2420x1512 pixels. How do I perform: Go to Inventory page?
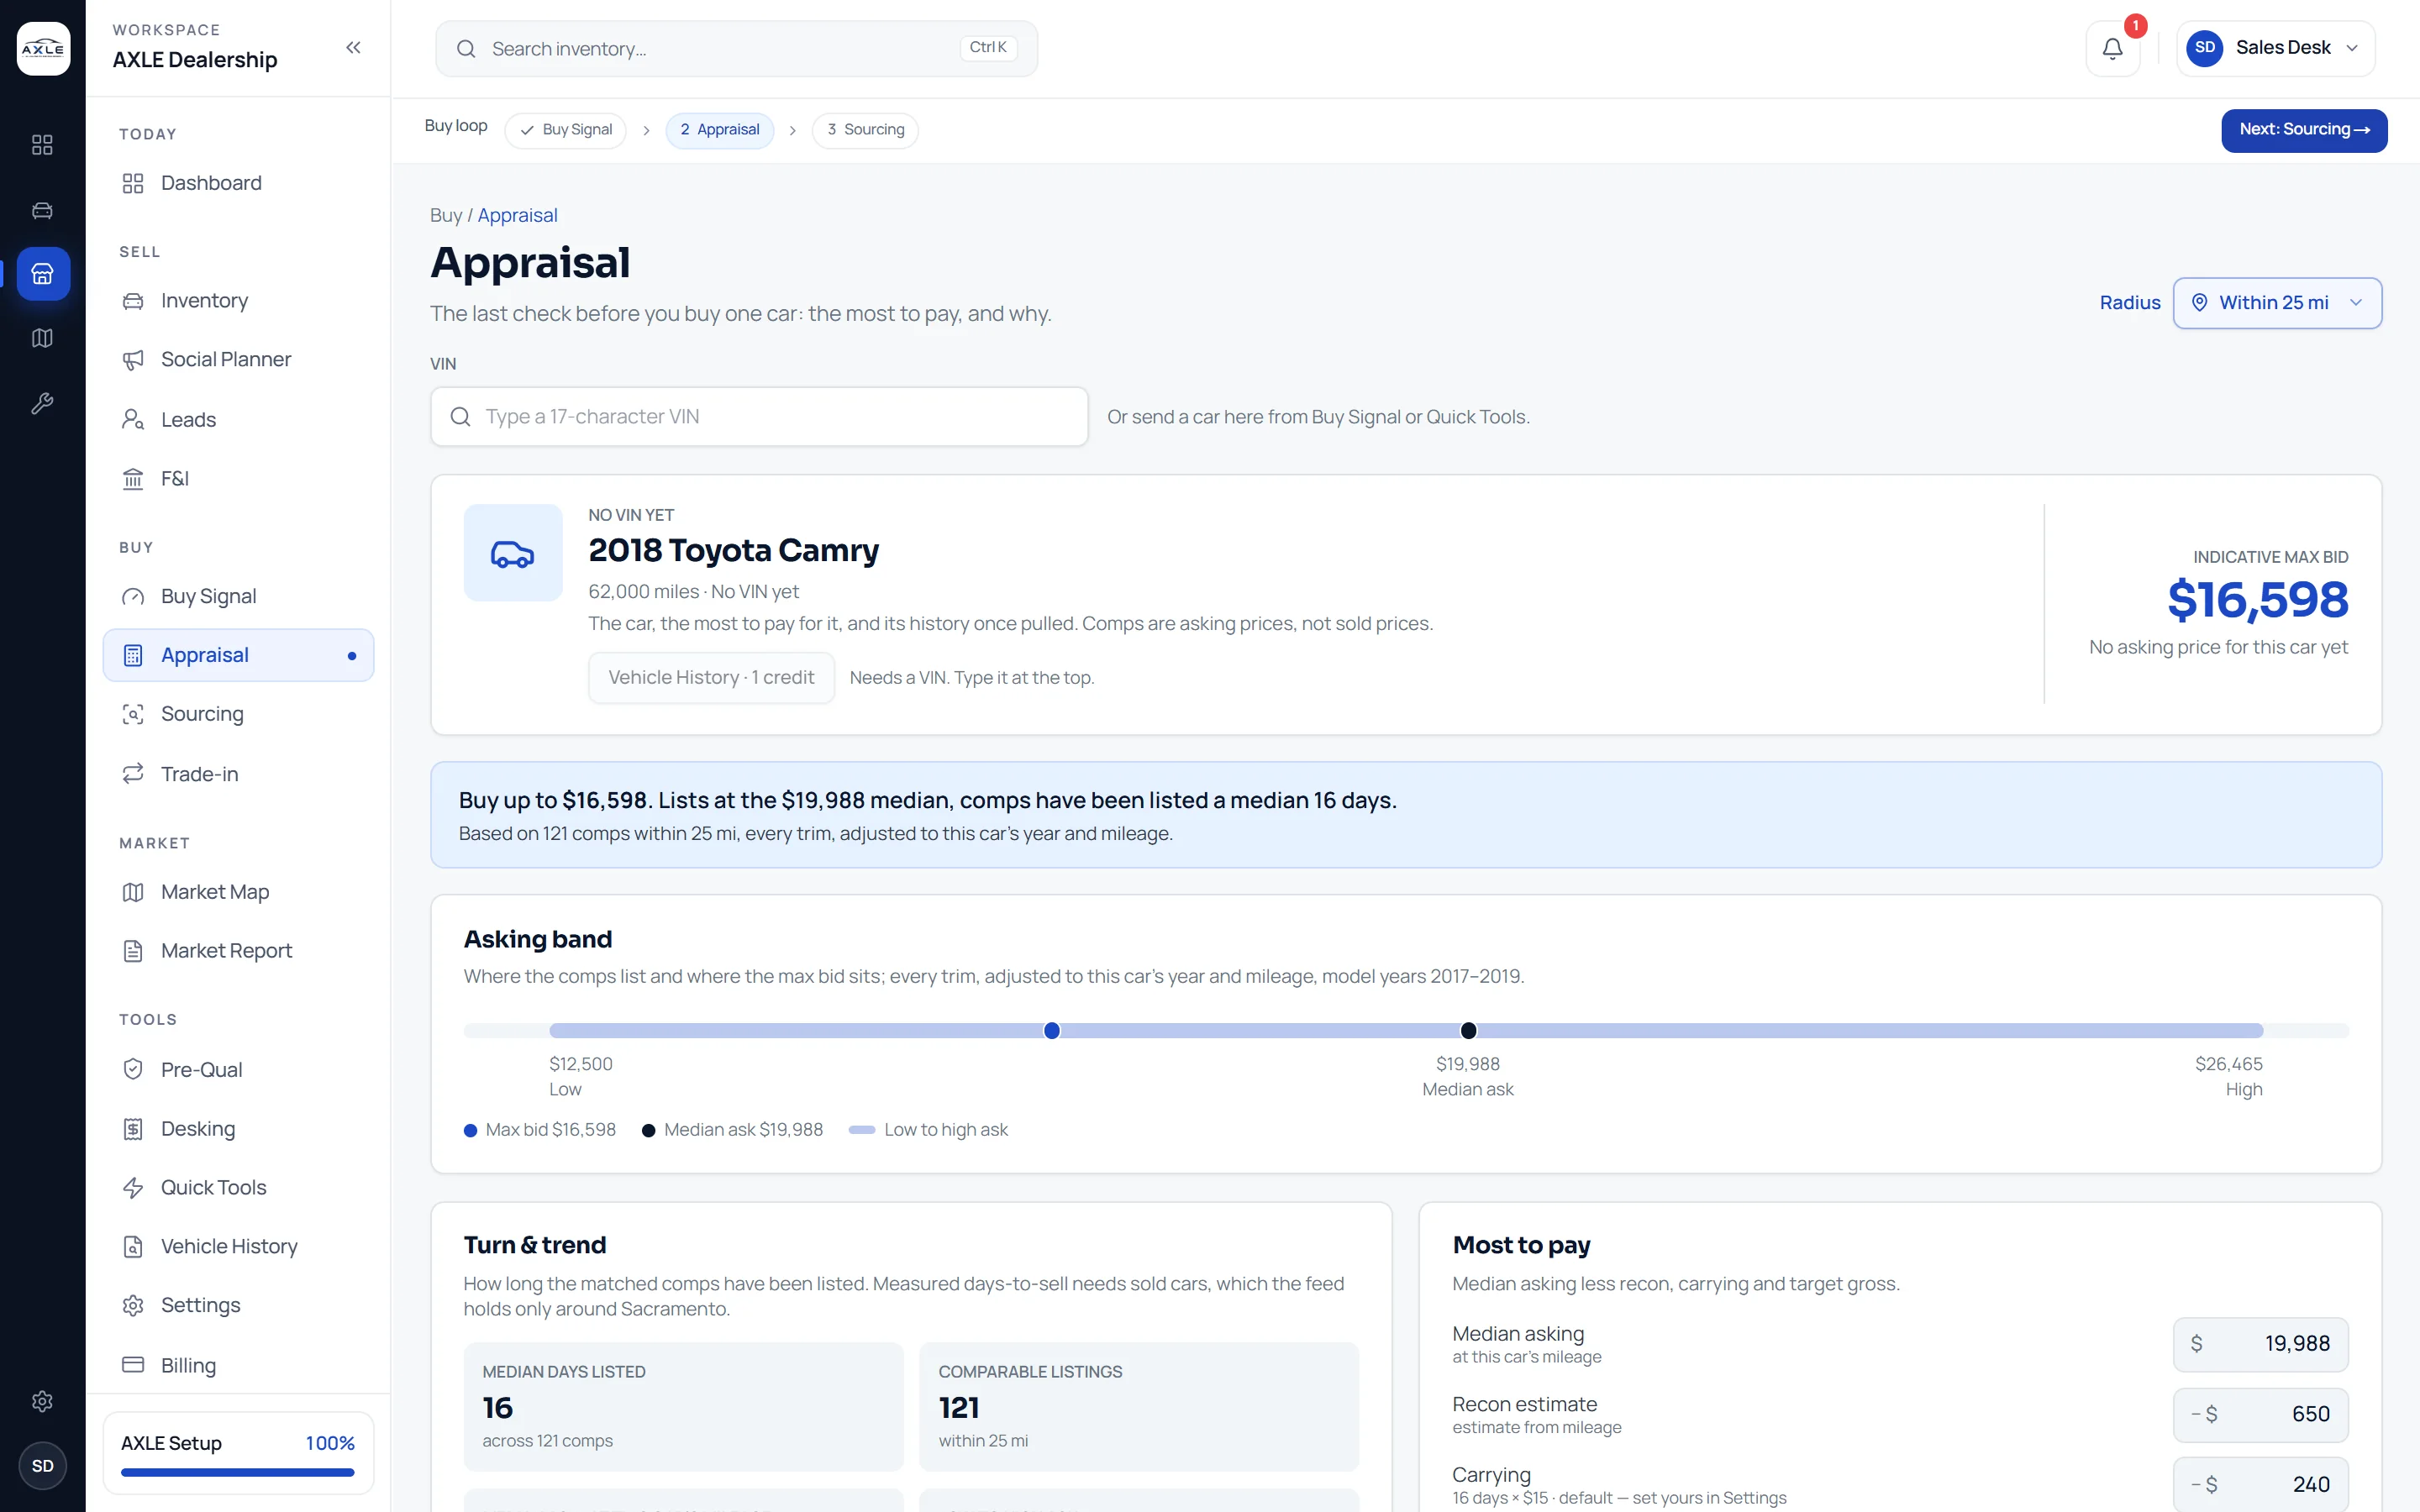pos(238,301)
